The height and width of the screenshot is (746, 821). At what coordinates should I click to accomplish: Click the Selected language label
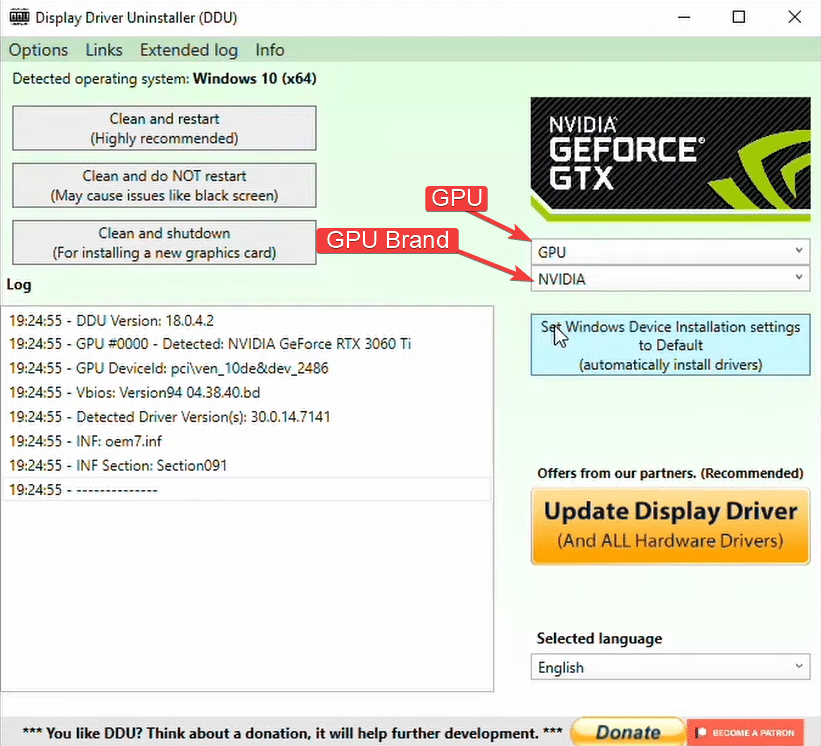coord(599,639)
